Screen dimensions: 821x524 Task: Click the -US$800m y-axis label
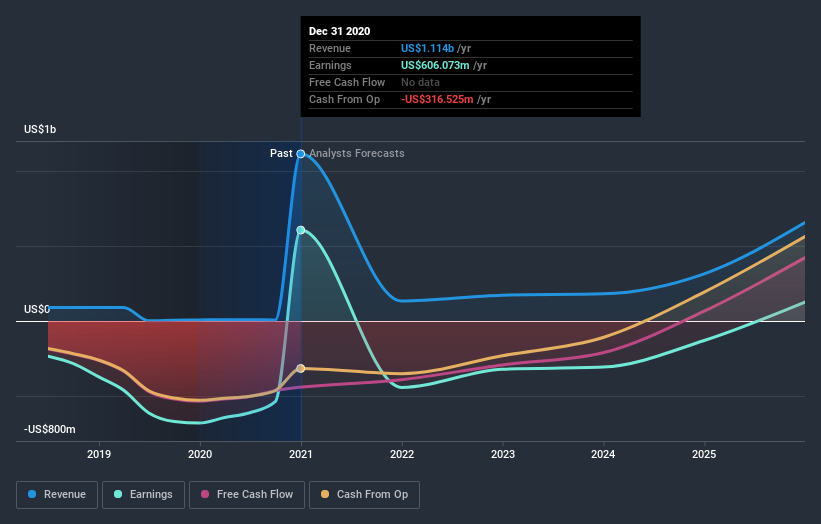[50, 429]
